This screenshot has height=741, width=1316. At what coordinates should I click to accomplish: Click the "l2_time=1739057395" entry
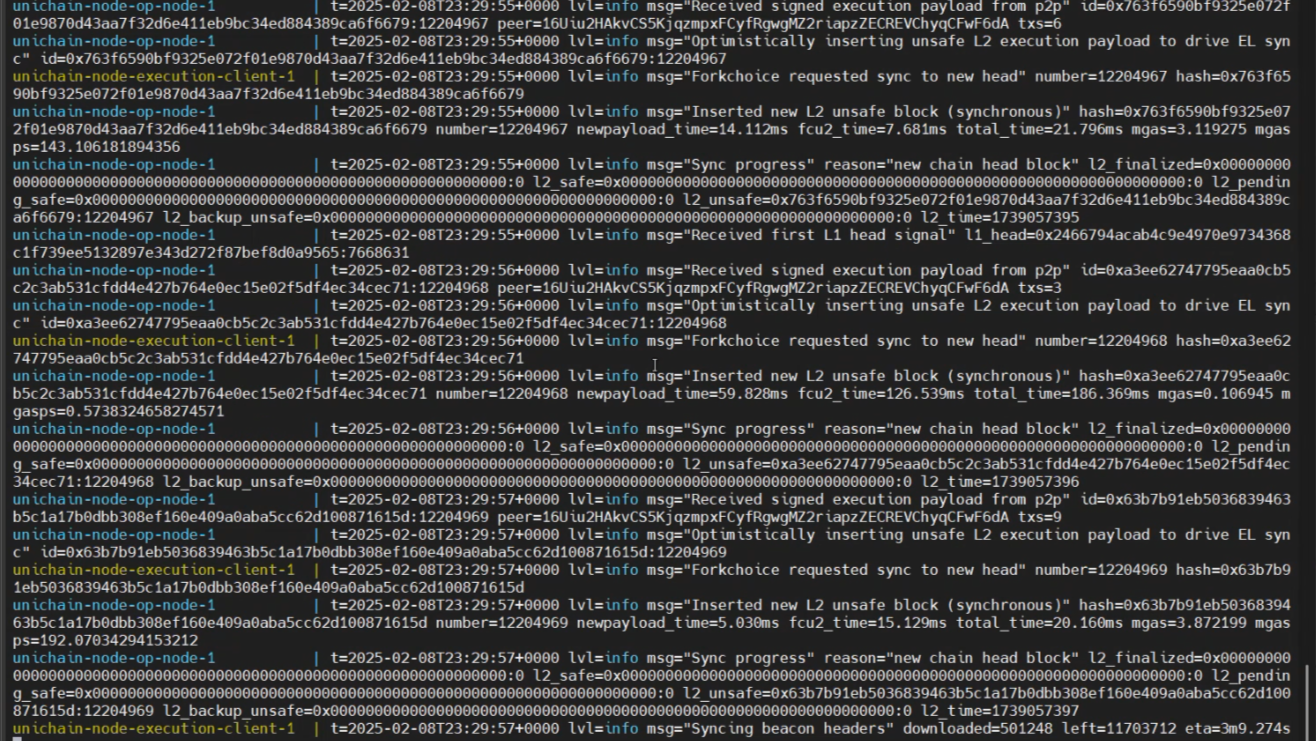click(1000, 217)
